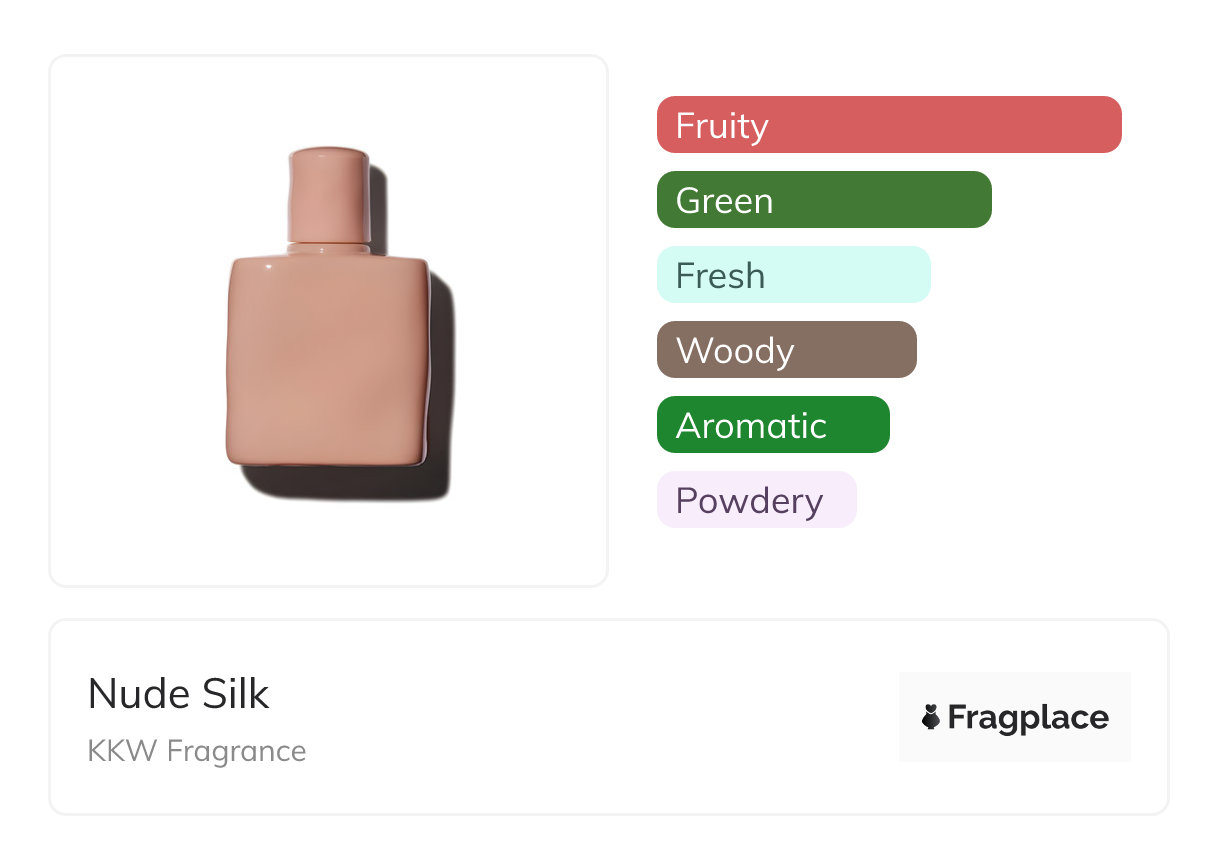Open the Nude Silk bottle image
The width and height of the screenshot is (1218, 864).
(x=329, y=320)
